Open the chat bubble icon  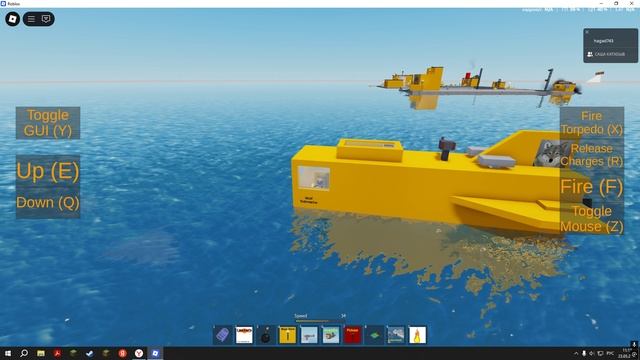coord(46,19)
